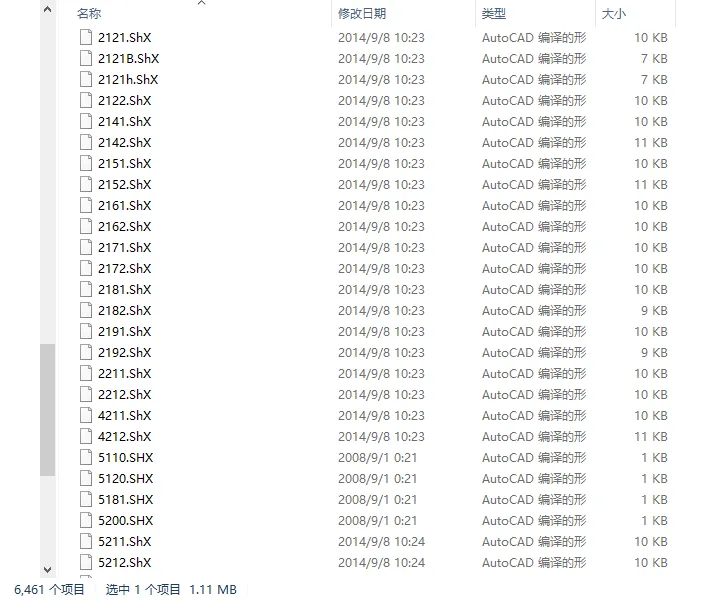Select the 2212.ShX file name
The width and height of the screenshot is (717, 601).
click(124, 395)
